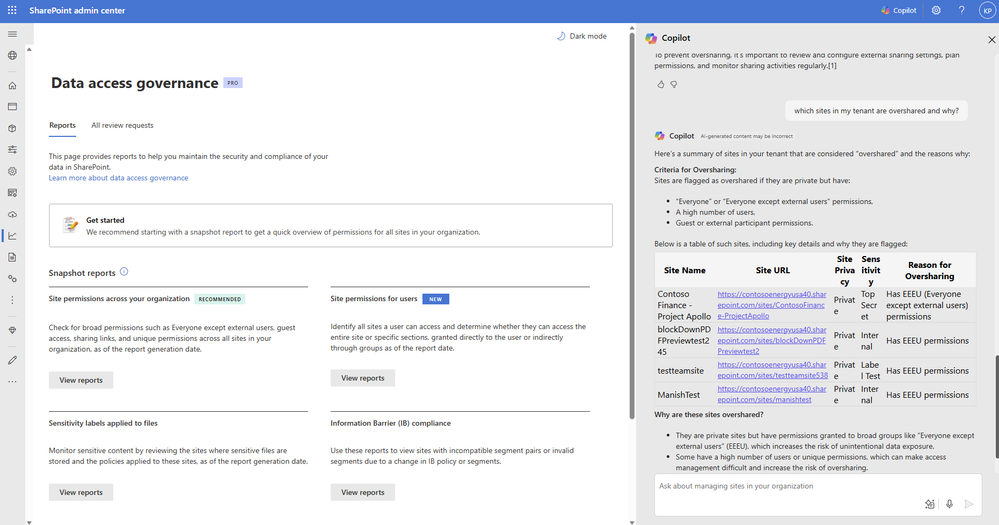Open the app launcher waffle icon
Screen dimensions: 999x525
pos(12,10)
